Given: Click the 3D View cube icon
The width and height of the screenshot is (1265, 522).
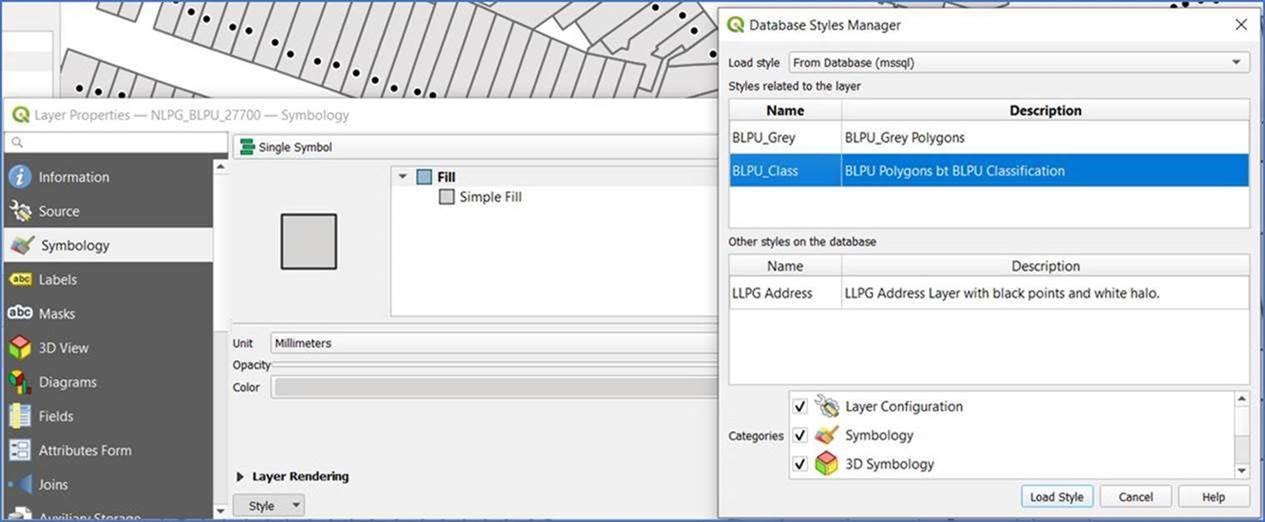Looking at the screenshot, I should 20,348.
